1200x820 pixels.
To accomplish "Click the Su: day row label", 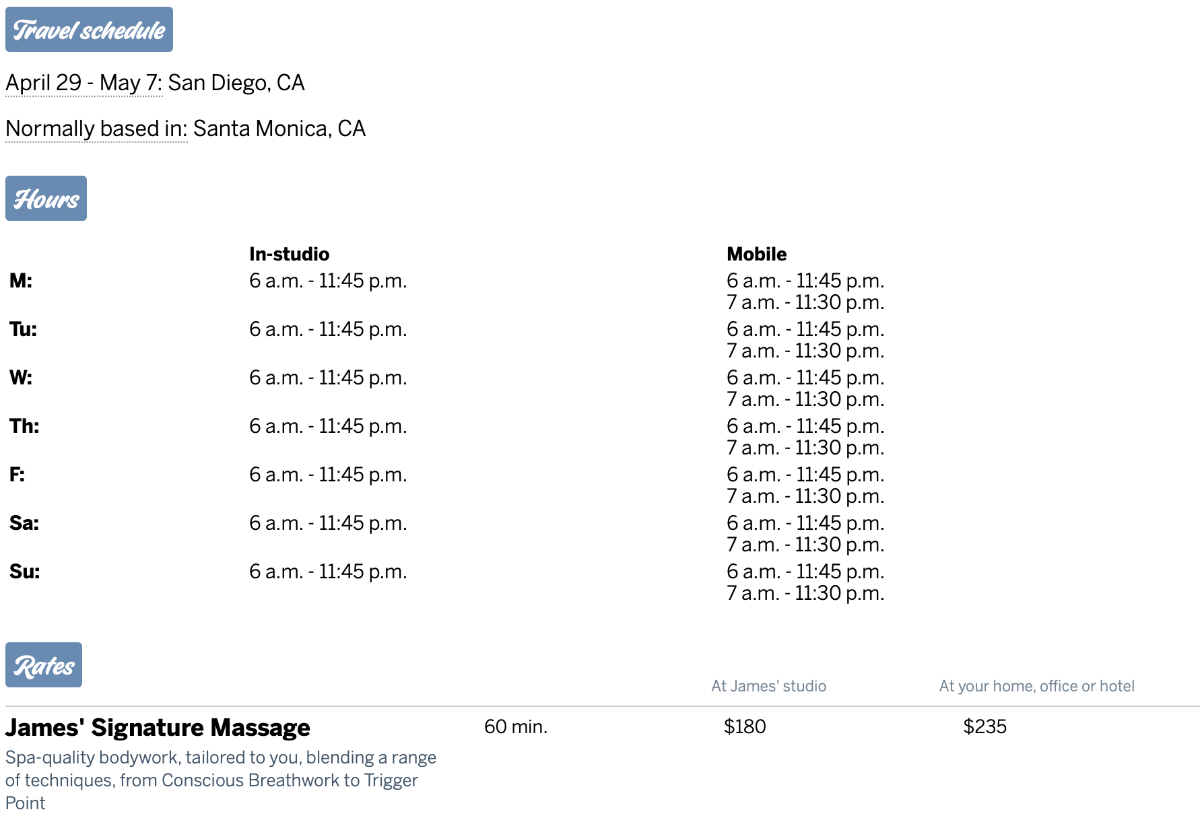I will [x=24, y=572].
